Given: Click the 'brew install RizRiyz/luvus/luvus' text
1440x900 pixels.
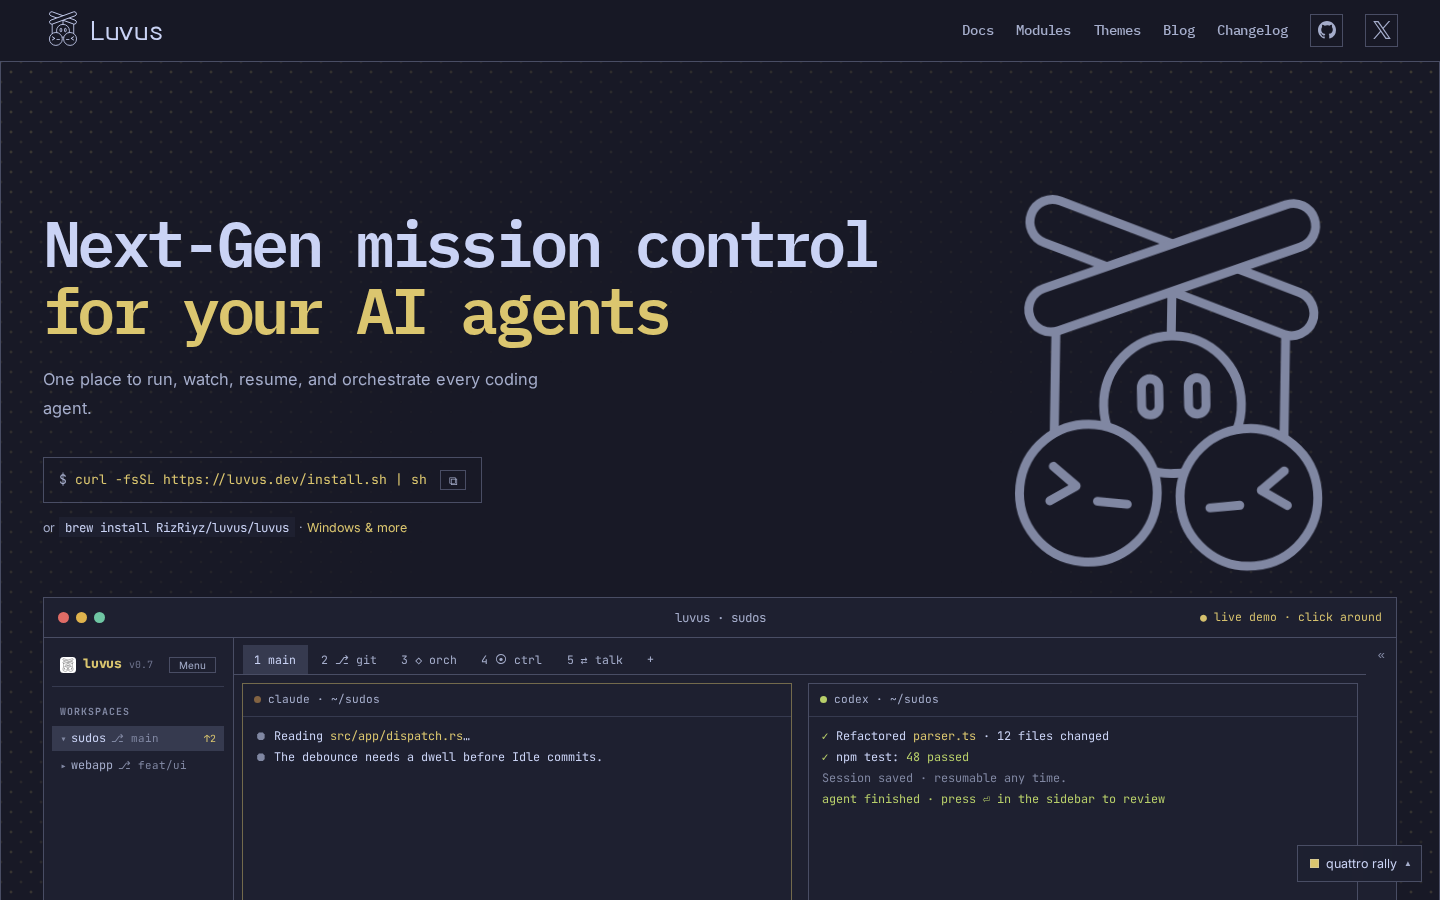Looking at the screenshot, I should [x=177, y=528].
